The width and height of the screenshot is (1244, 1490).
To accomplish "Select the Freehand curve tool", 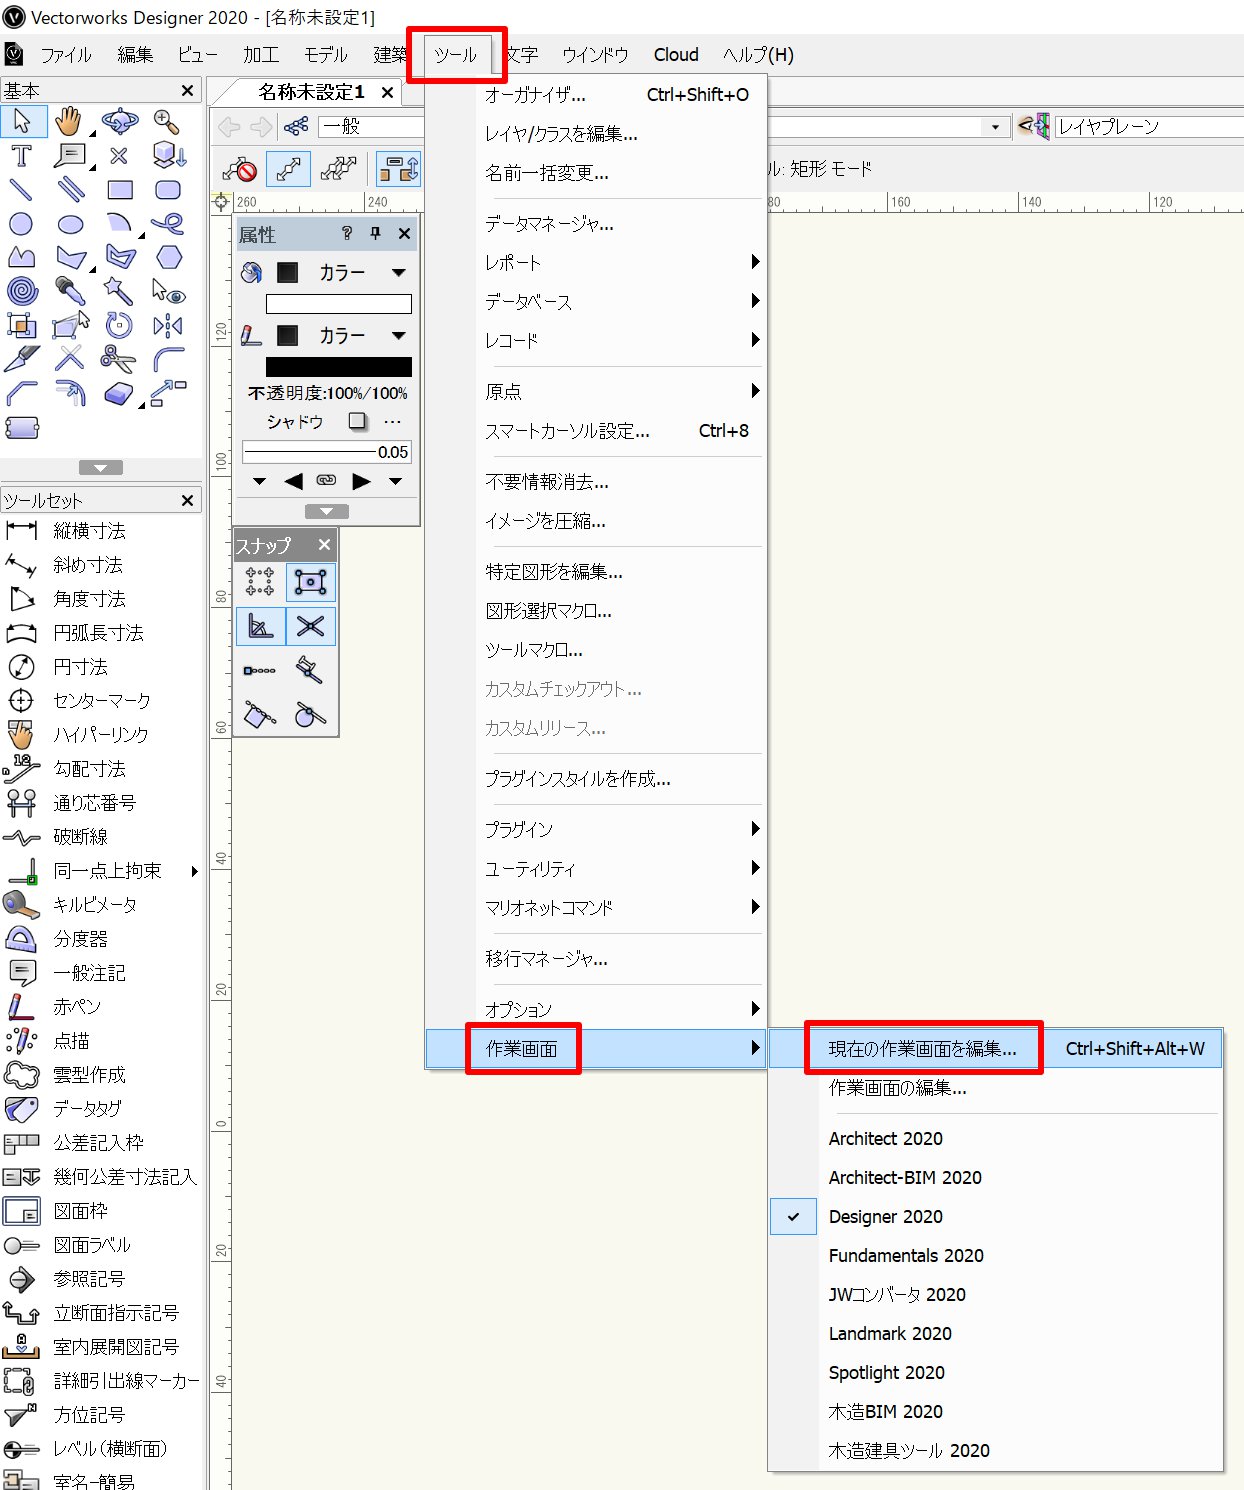I will [x=168, y=224].
